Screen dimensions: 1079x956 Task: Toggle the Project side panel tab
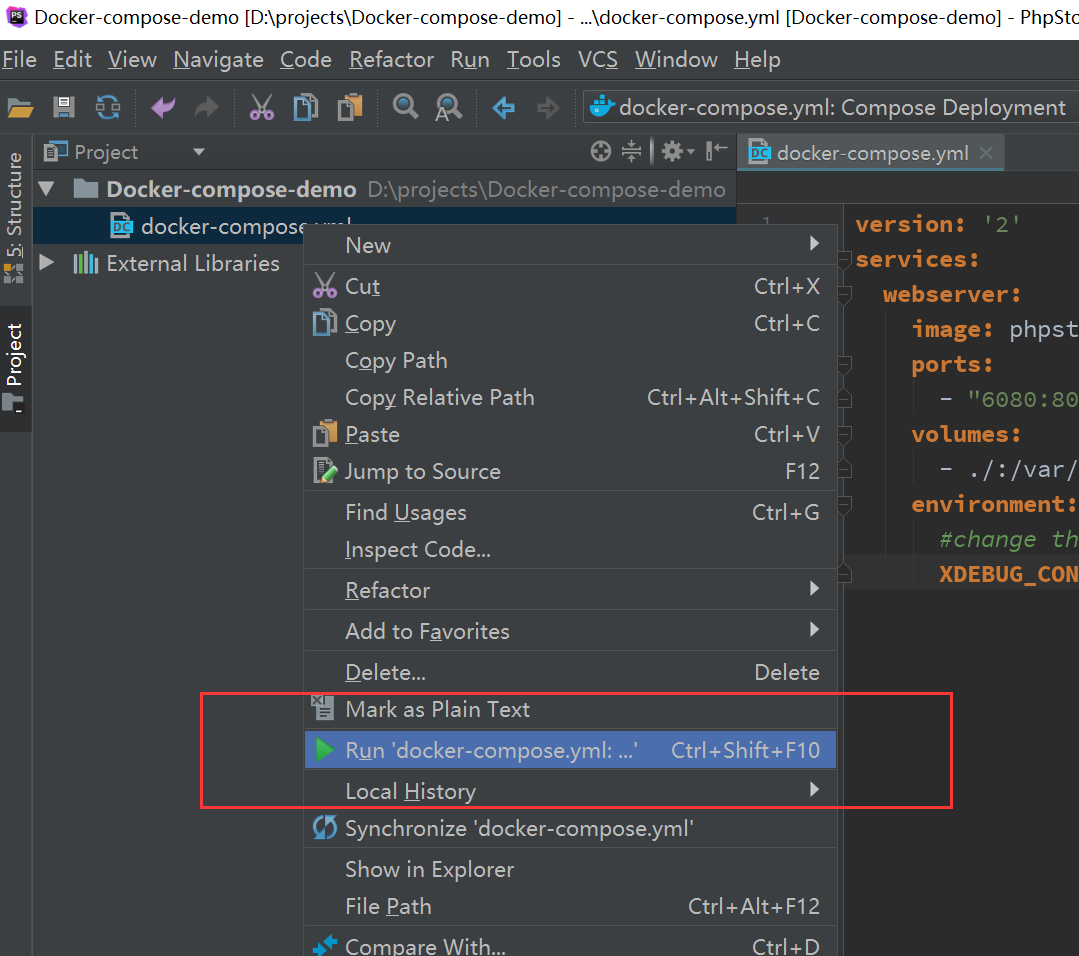15,365
